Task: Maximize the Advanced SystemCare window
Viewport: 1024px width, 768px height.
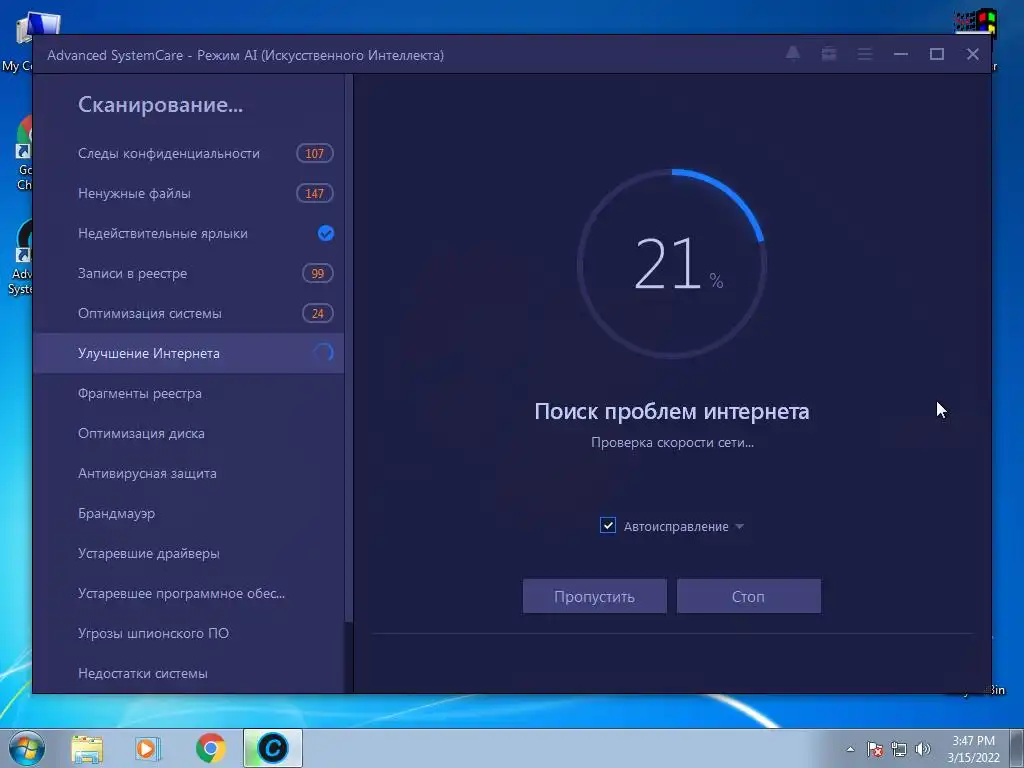Action: [x=936, y=54]
